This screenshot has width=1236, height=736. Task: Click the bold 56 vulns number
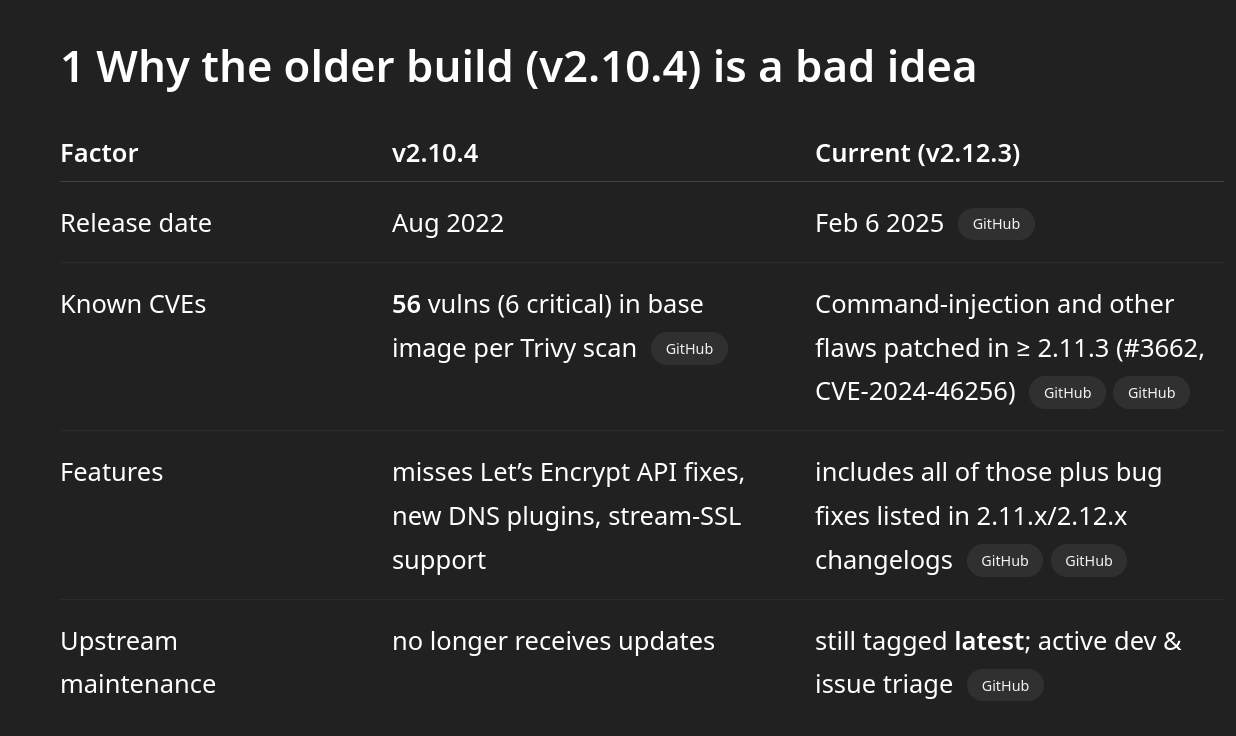[x=406, y=304]
